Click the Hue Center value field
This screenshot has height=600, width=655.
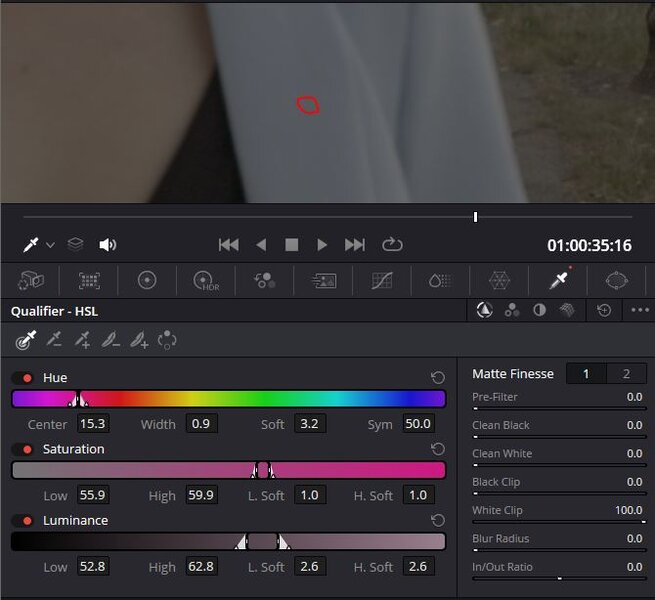92,424
